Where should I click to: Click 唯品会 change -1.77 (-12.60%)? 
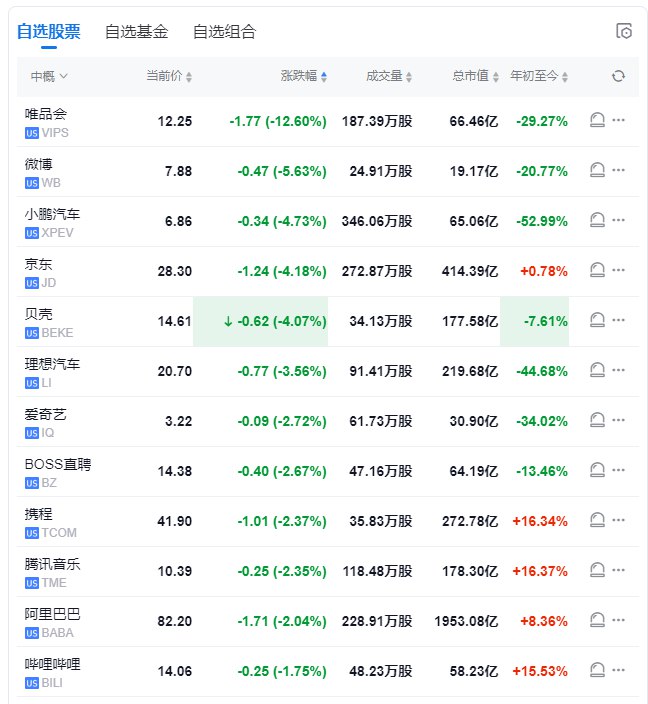click(x=278, y=121)
